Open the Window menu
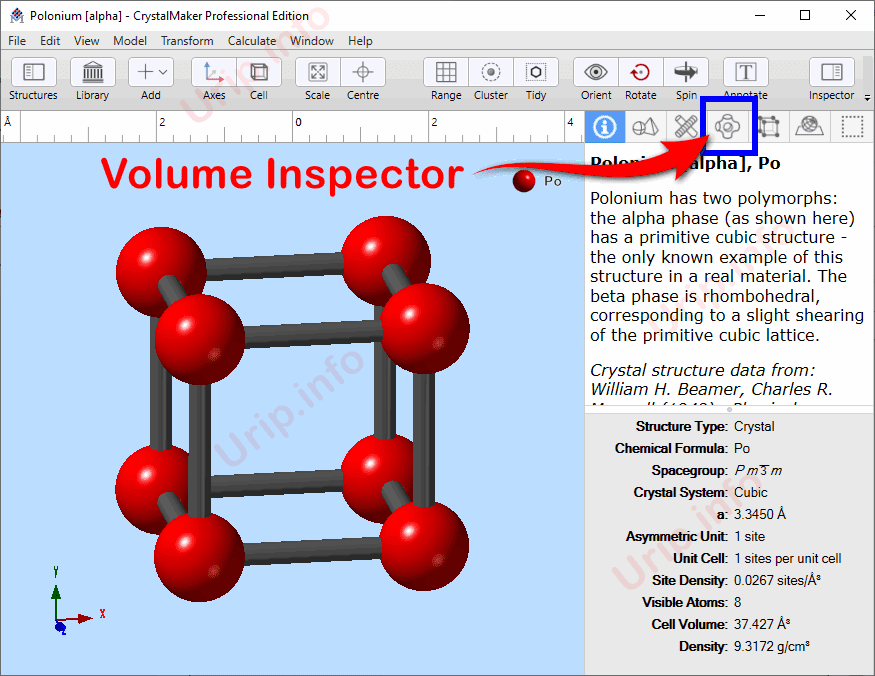Screen dimensions: 875x676 click(x=311, y=41)
